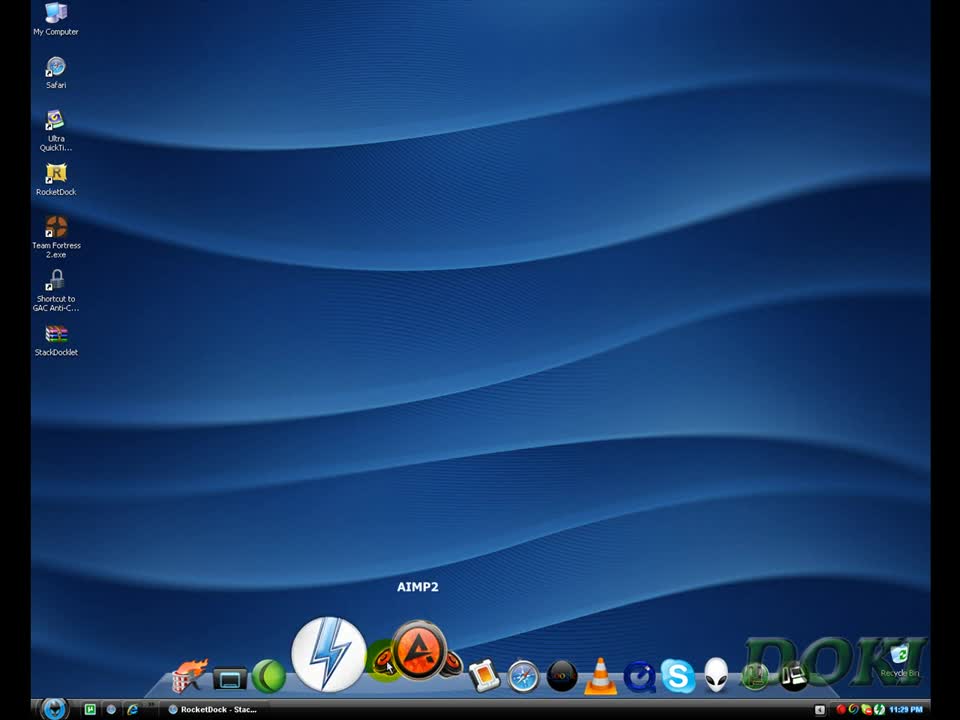Viewport: 960px width, 720px height.
Task: Select the Ultra QuickTi... desktop shortcut
Action: (x=56, y=130)
